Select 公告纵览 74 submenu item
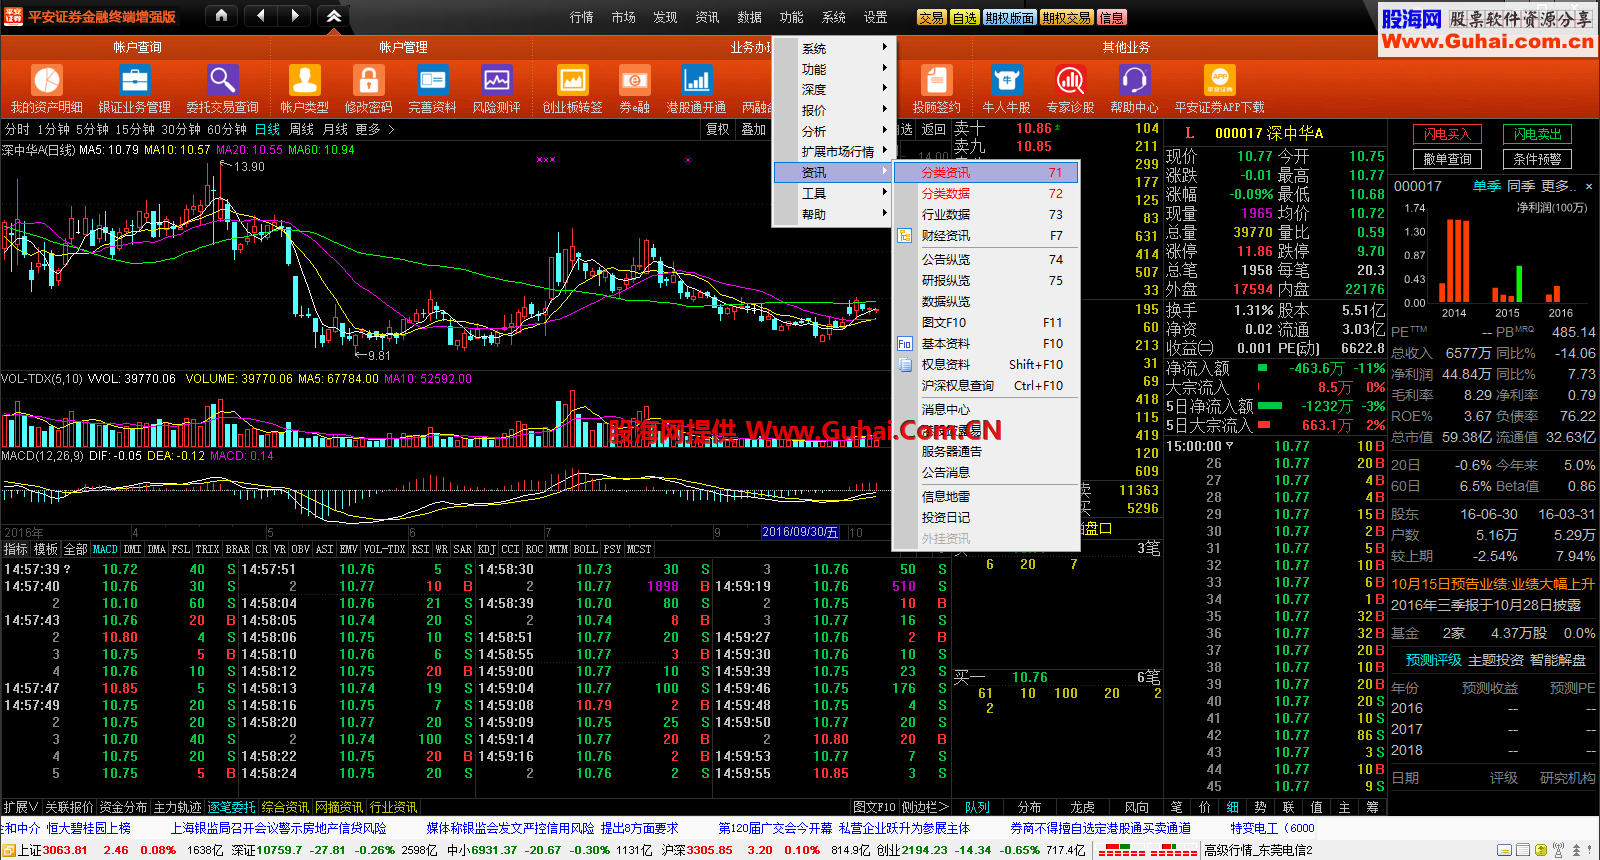The image size is (1600, 860). point(985,259)
